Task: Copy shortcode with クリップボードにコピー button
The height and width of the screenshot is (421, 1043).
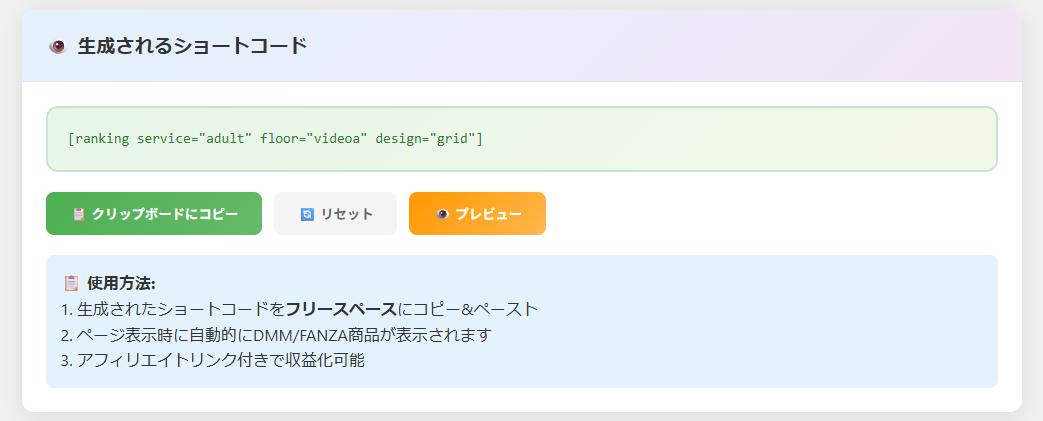Action: coord(154,214)
